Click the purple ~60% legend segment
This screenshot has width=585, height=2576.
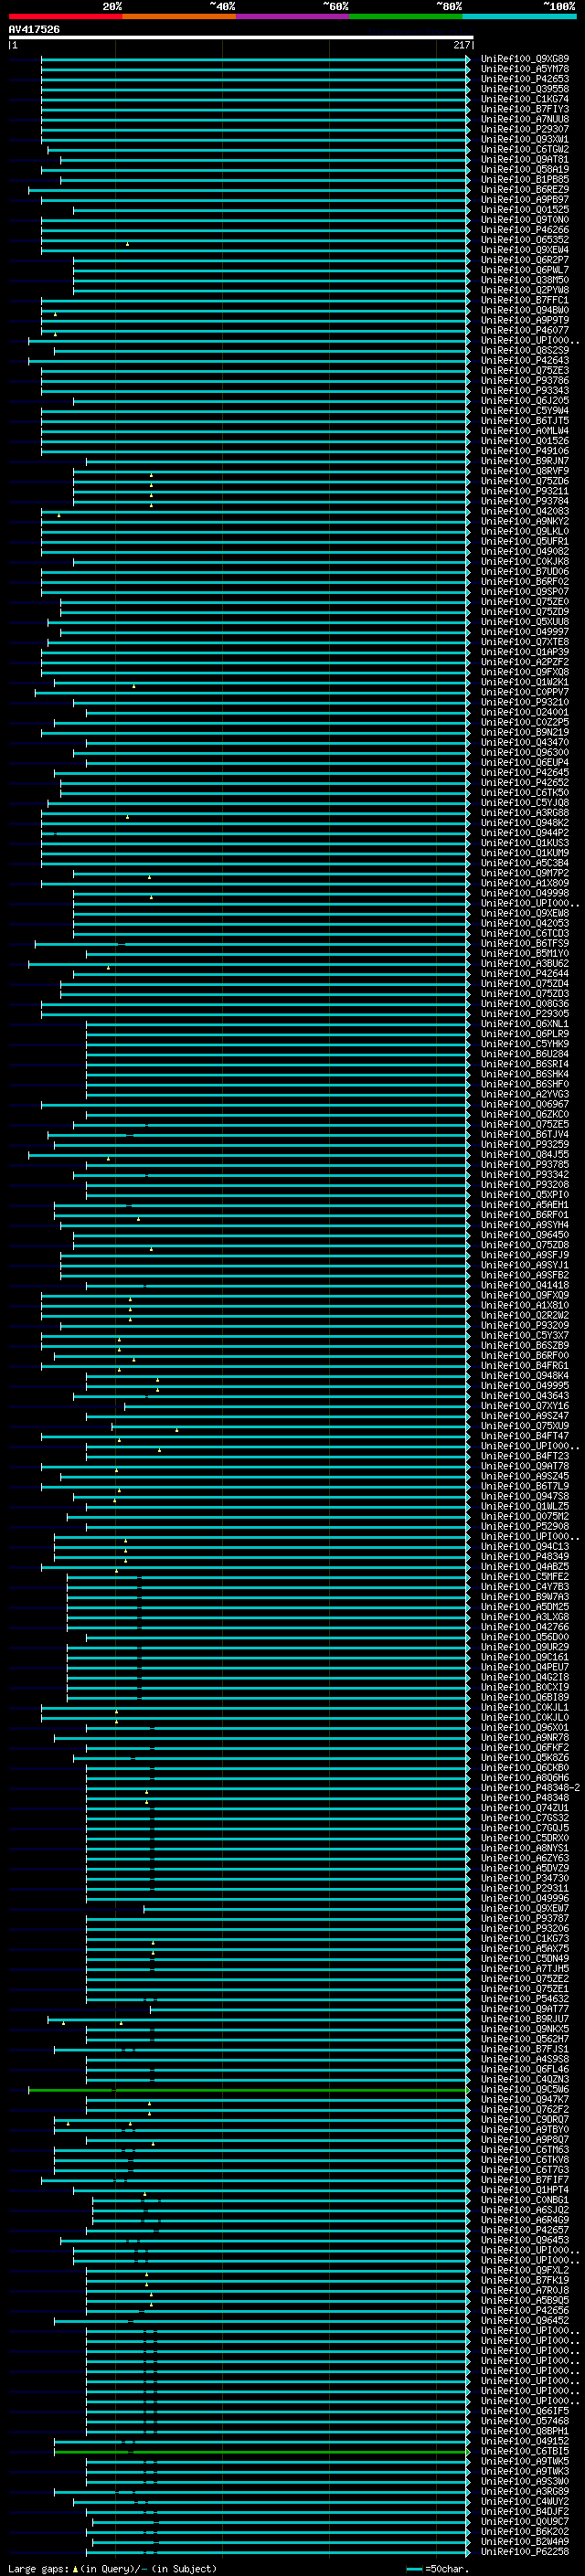coord(293,16)
